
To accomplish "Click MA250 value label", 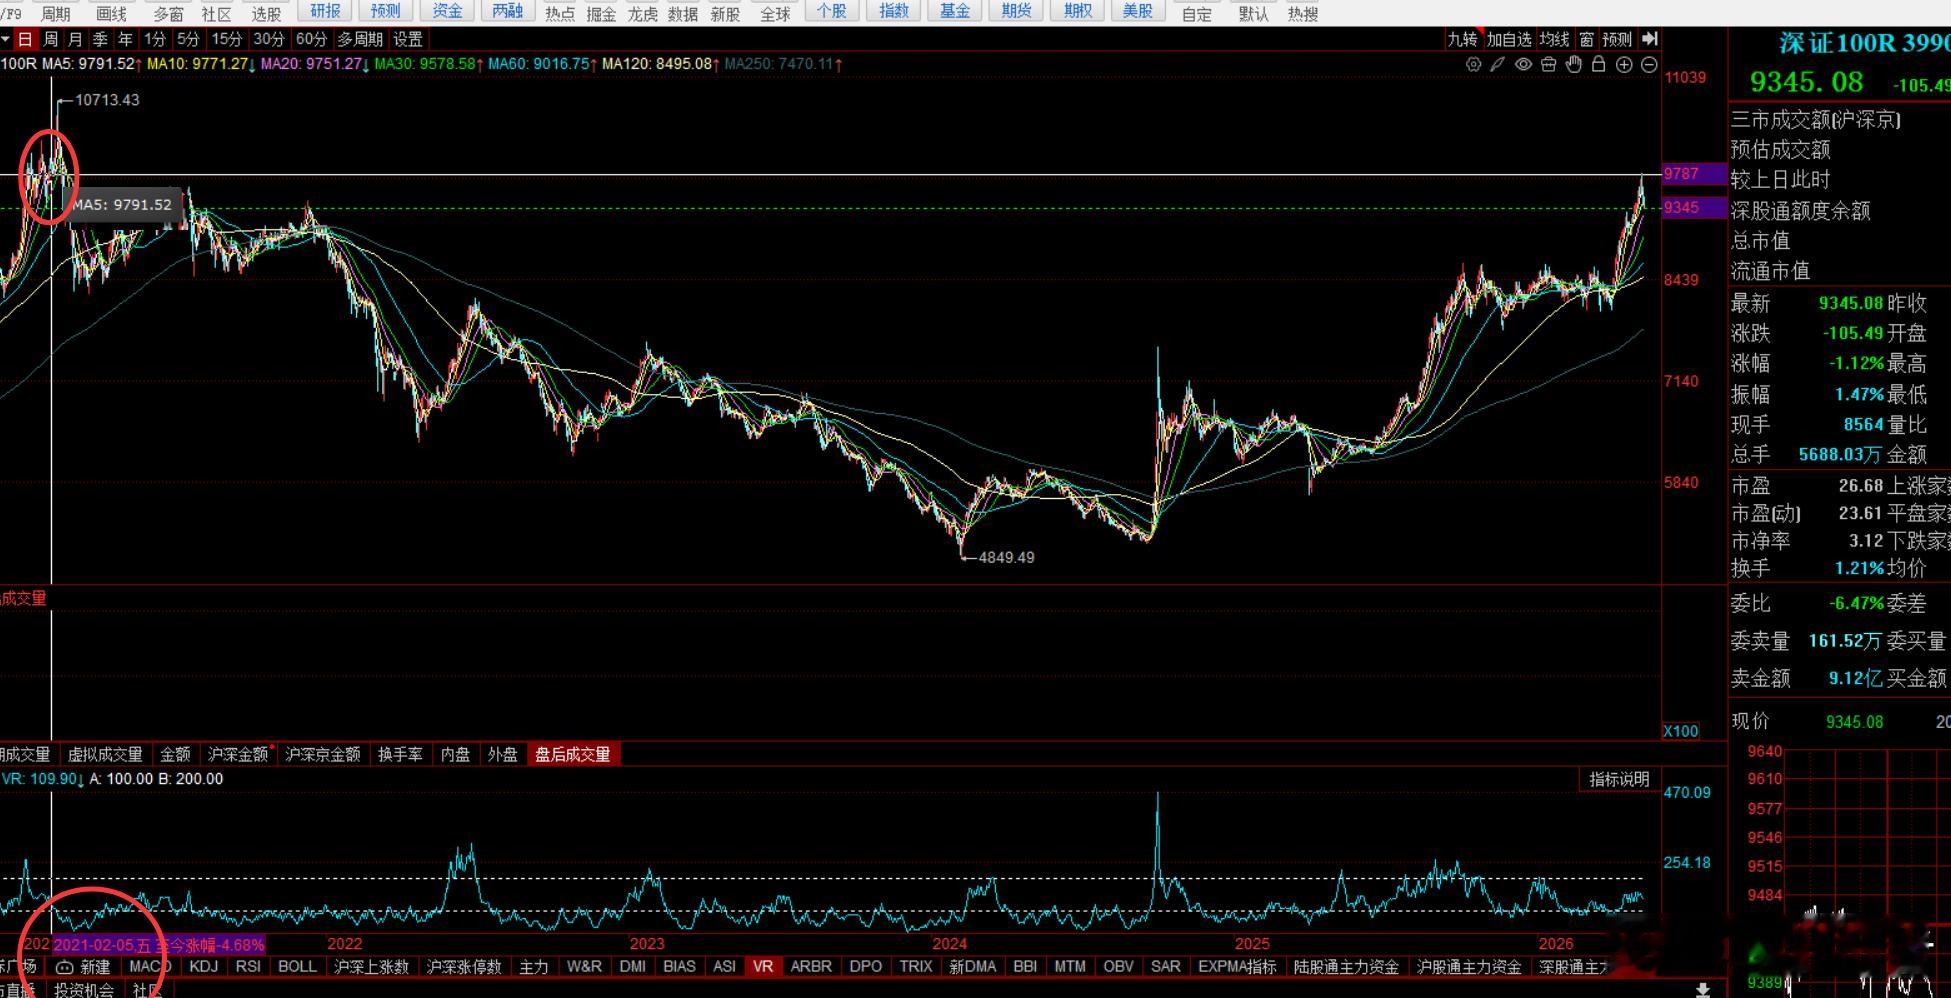I will pyautogui.click(x=783, y=64).
